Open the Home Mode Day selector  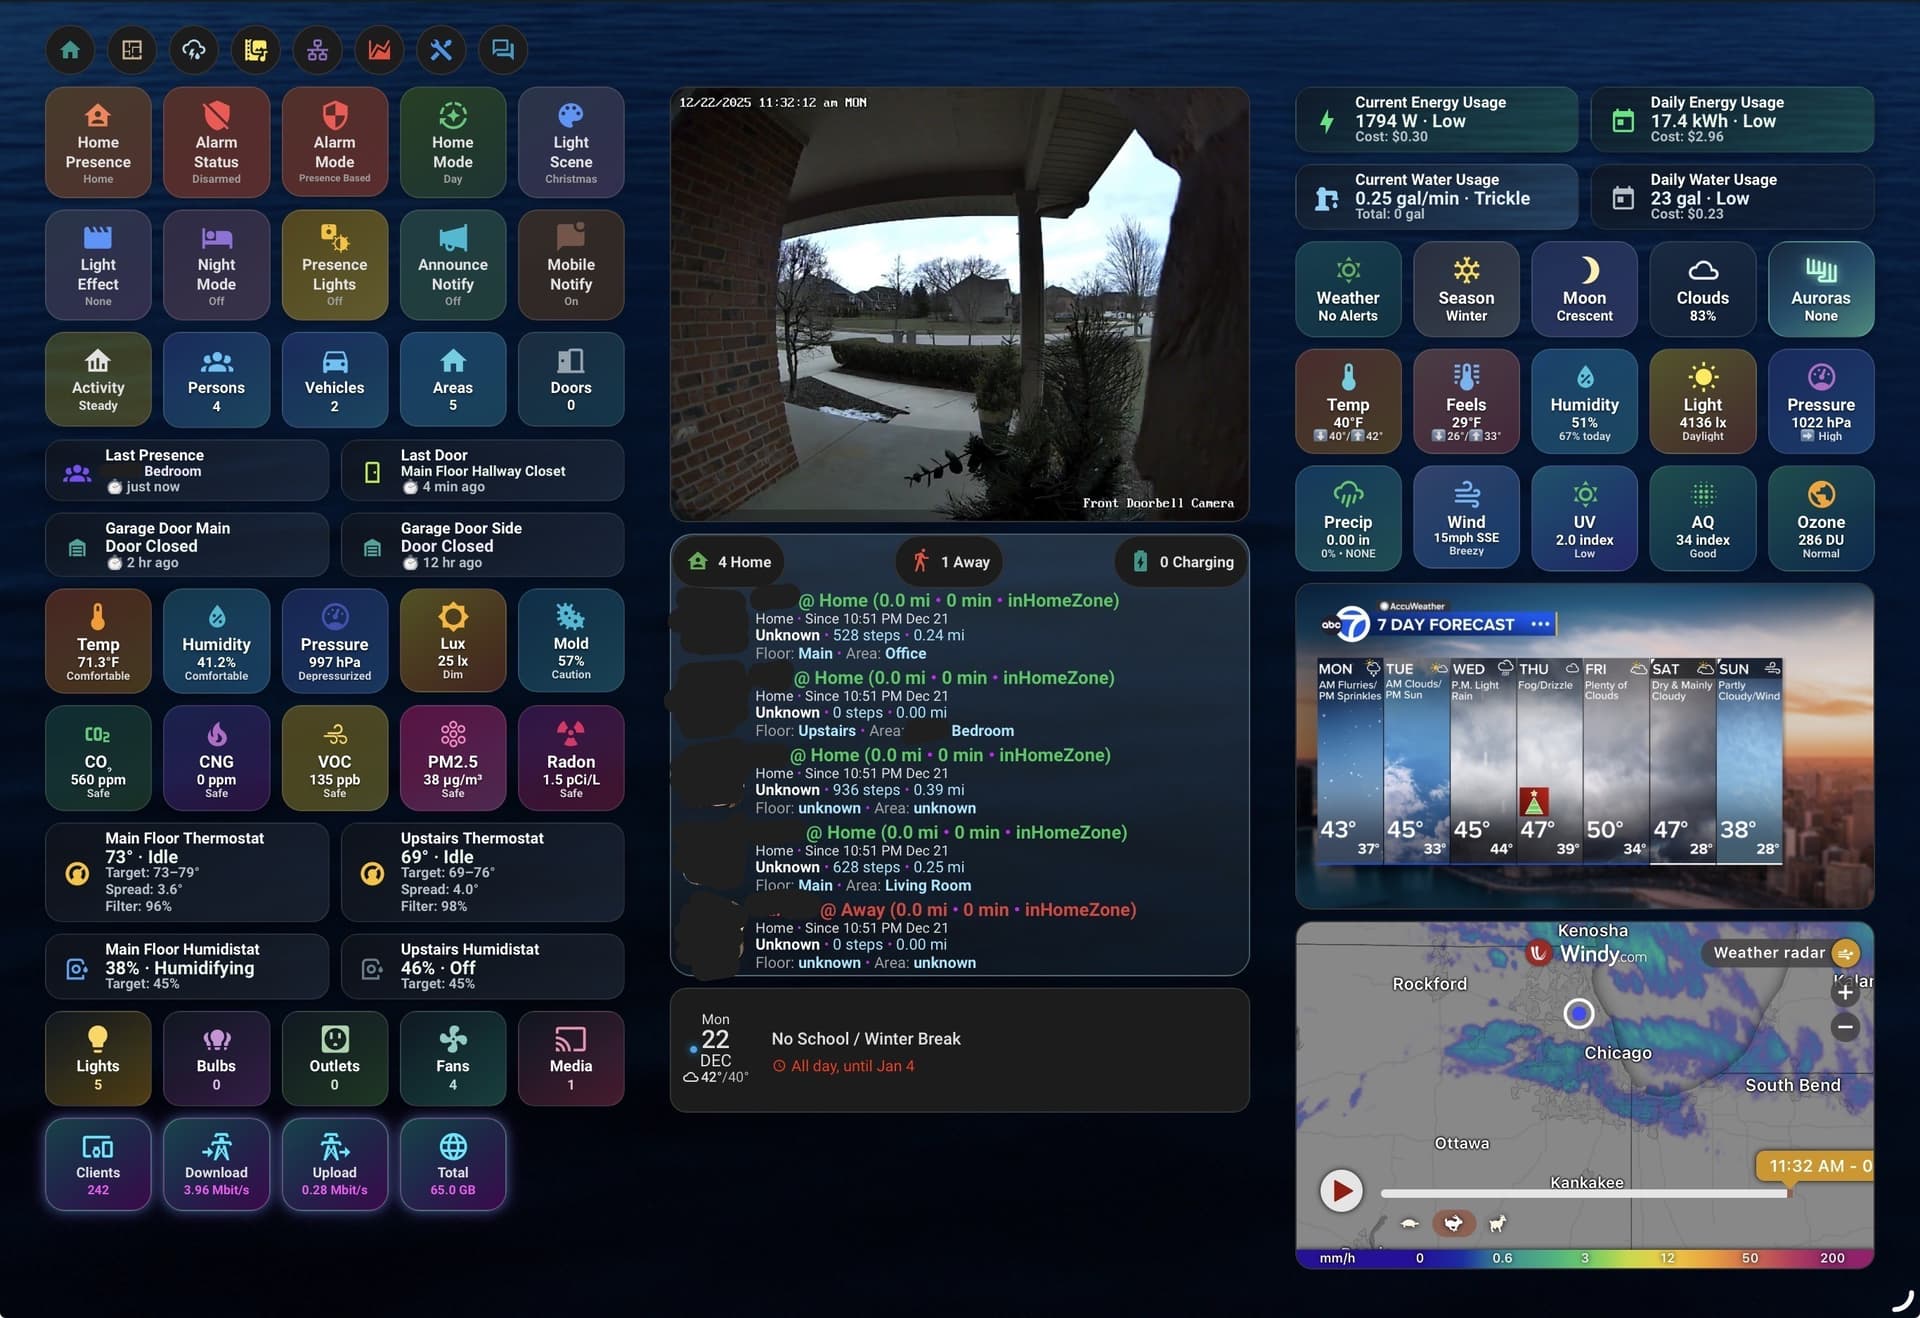(x=452, y=143)
